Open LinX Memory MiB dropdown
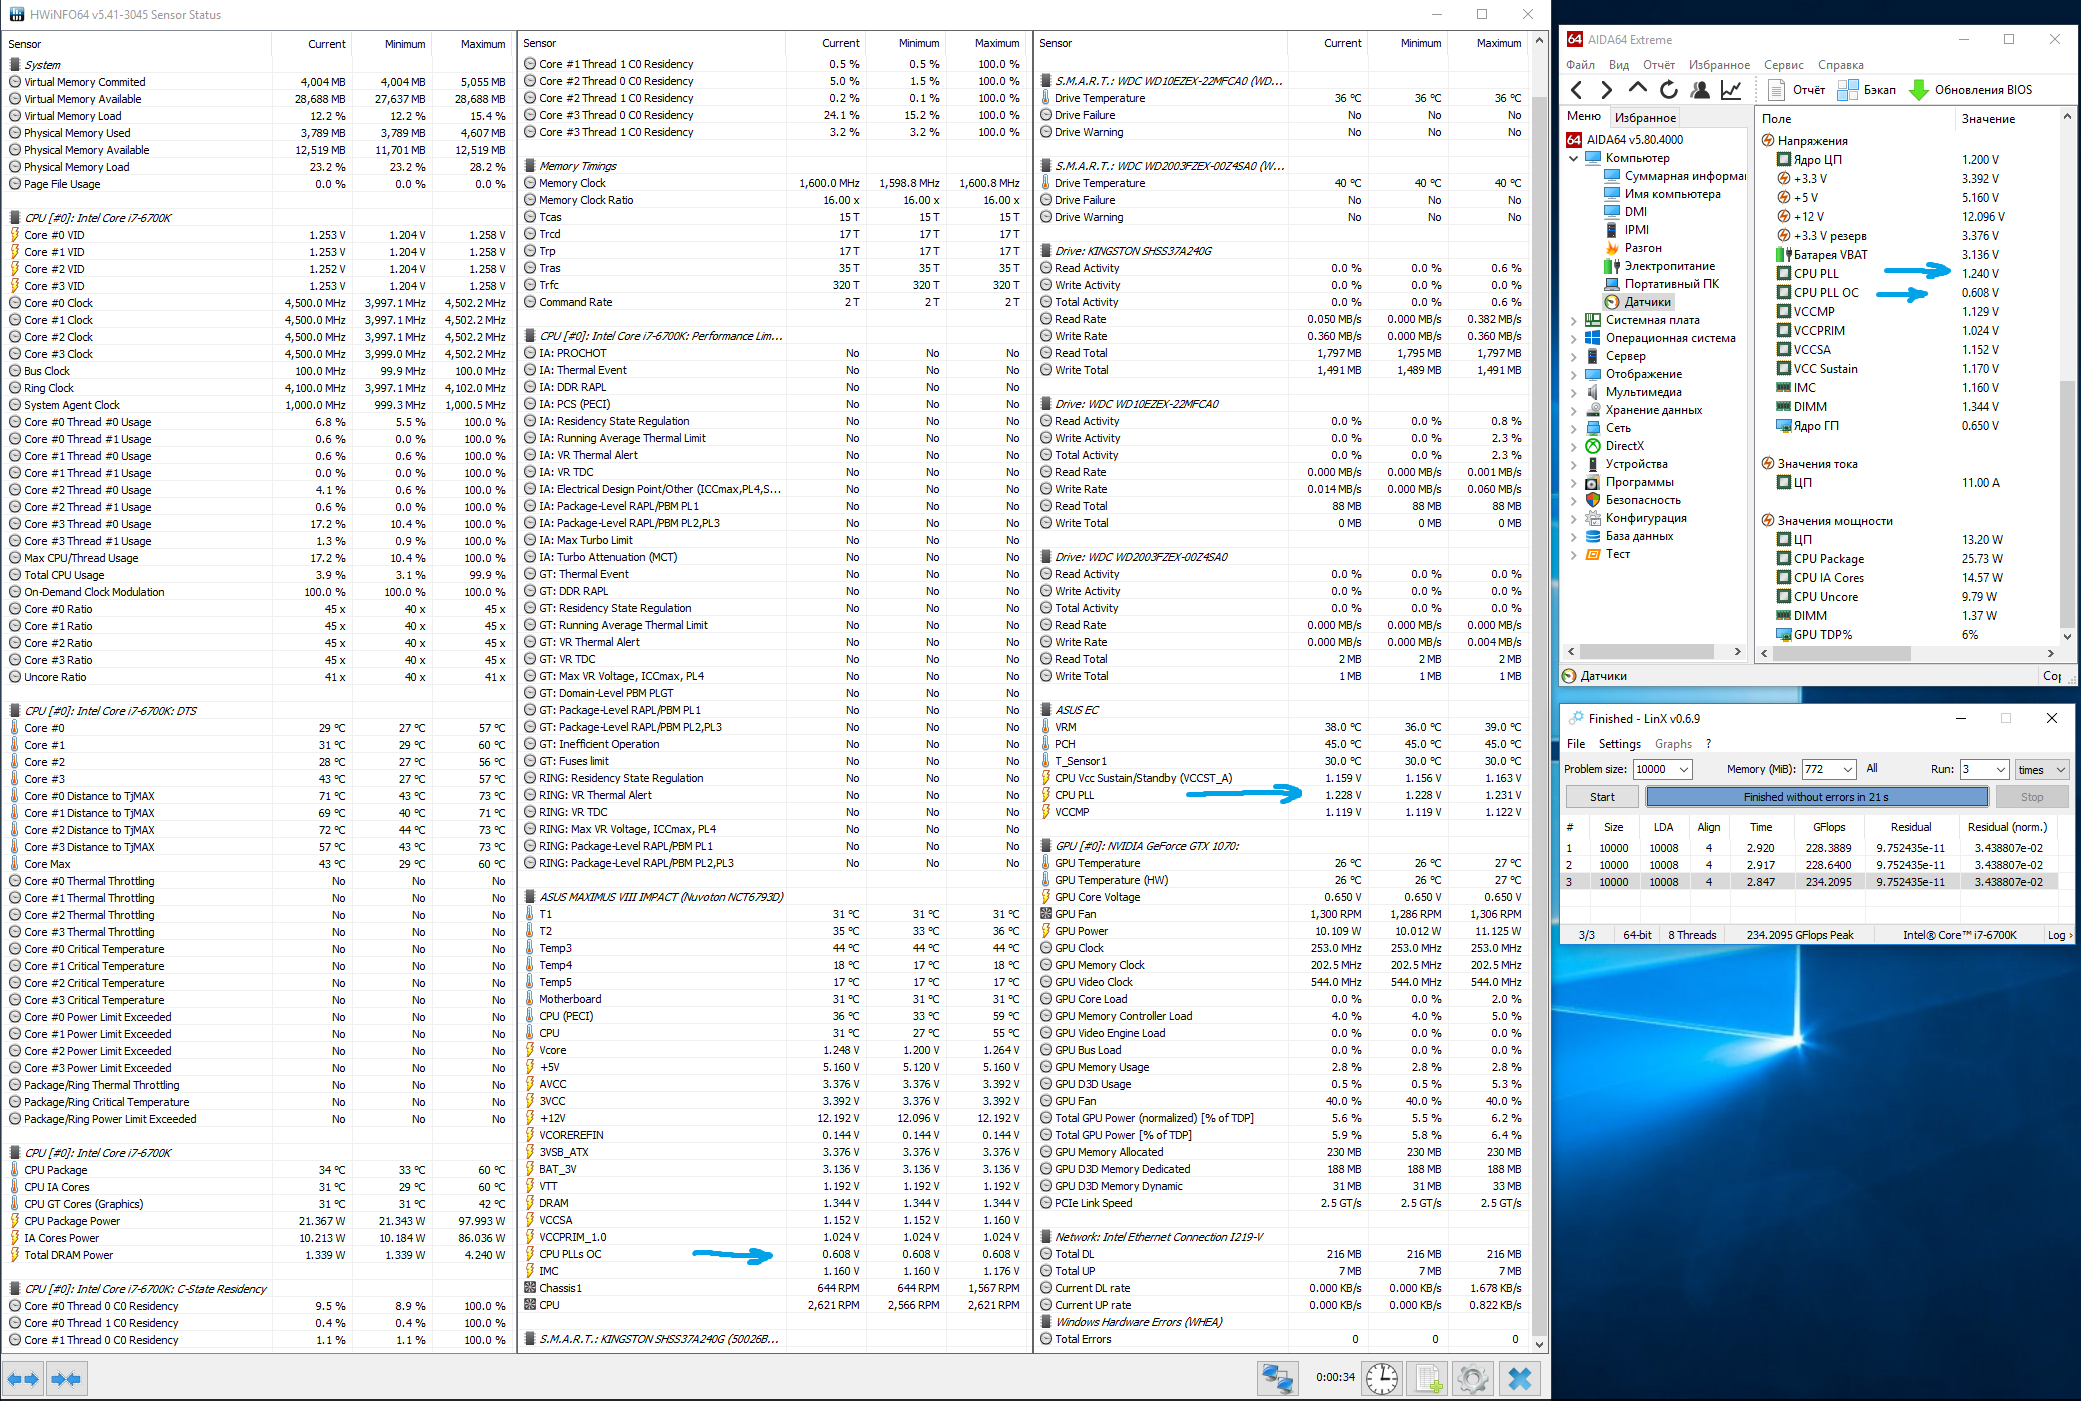 point(1847,769)
